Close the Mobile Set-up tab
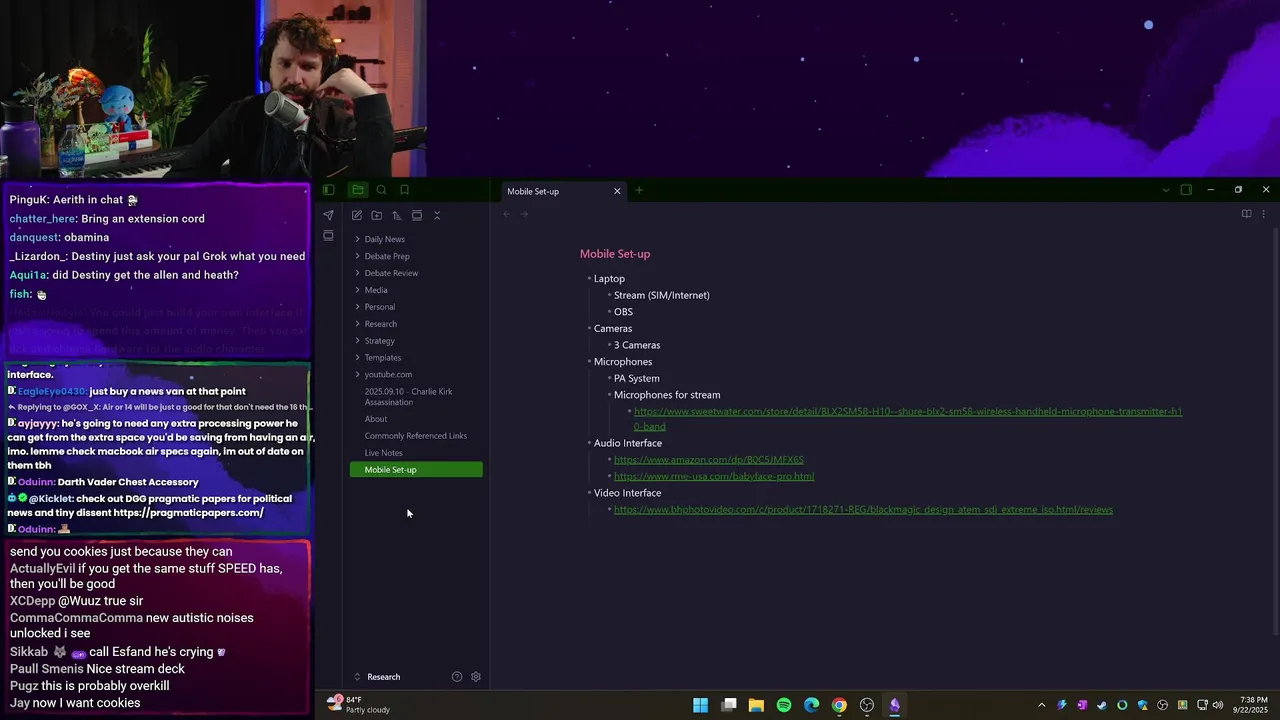 [x=617, y=191]
